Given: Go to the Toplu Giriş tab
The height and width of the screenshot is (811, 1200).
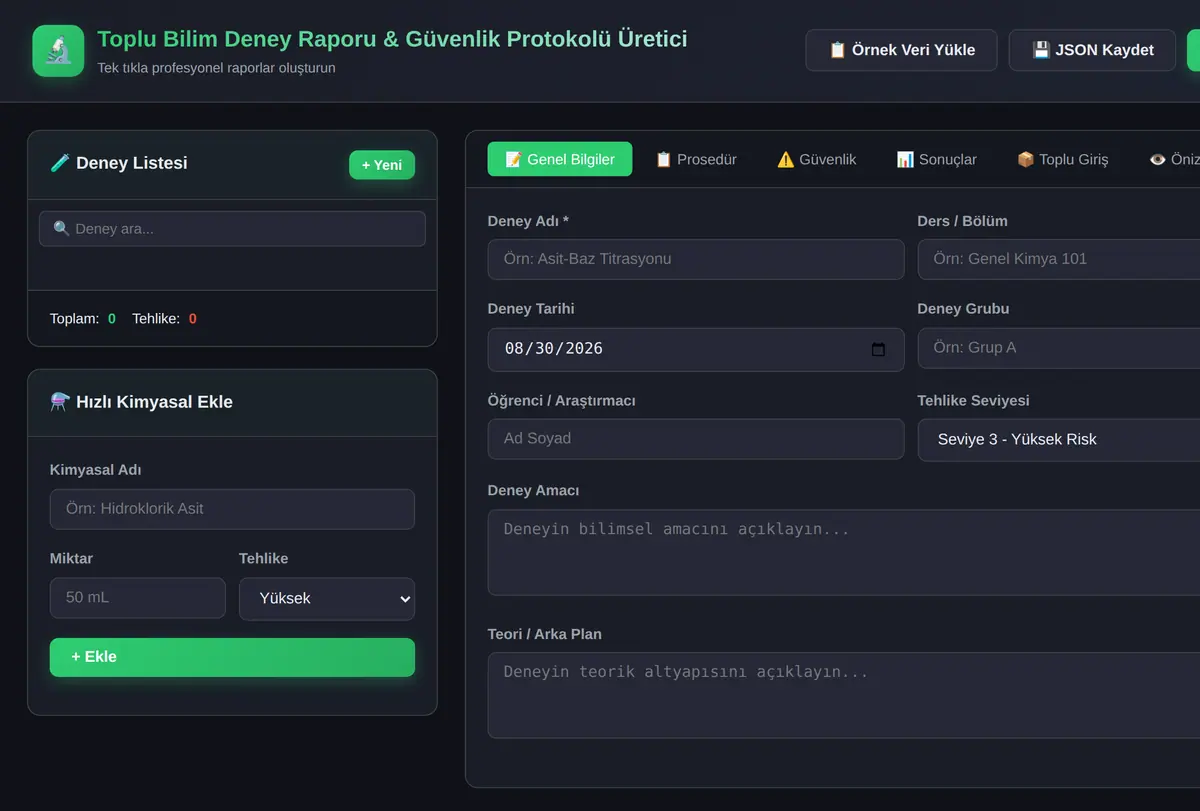Looking at the screenshot, I should (x=1063, y=159).
